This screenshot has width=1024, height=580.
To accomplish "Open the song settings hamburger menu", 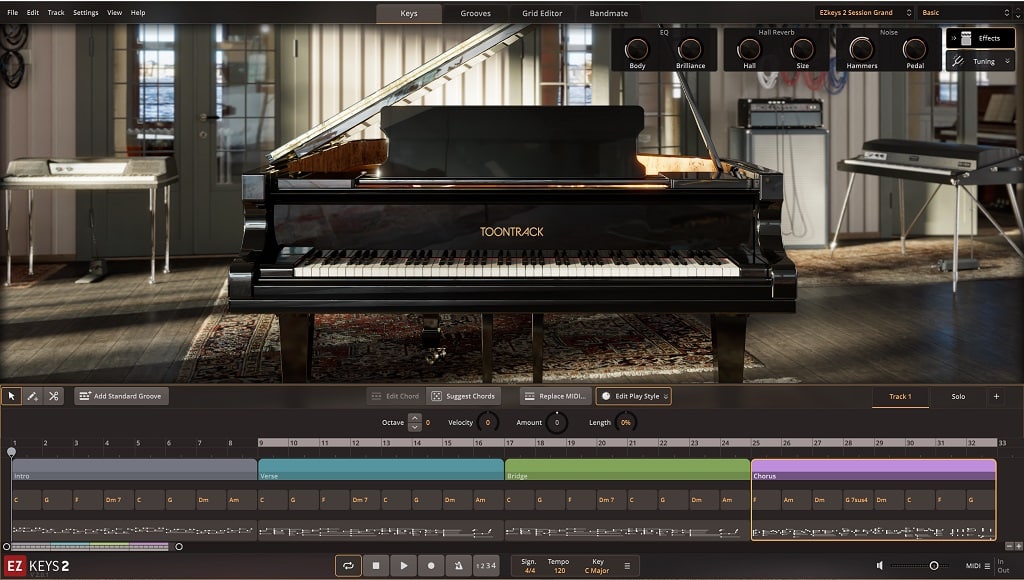I will 627,566.
